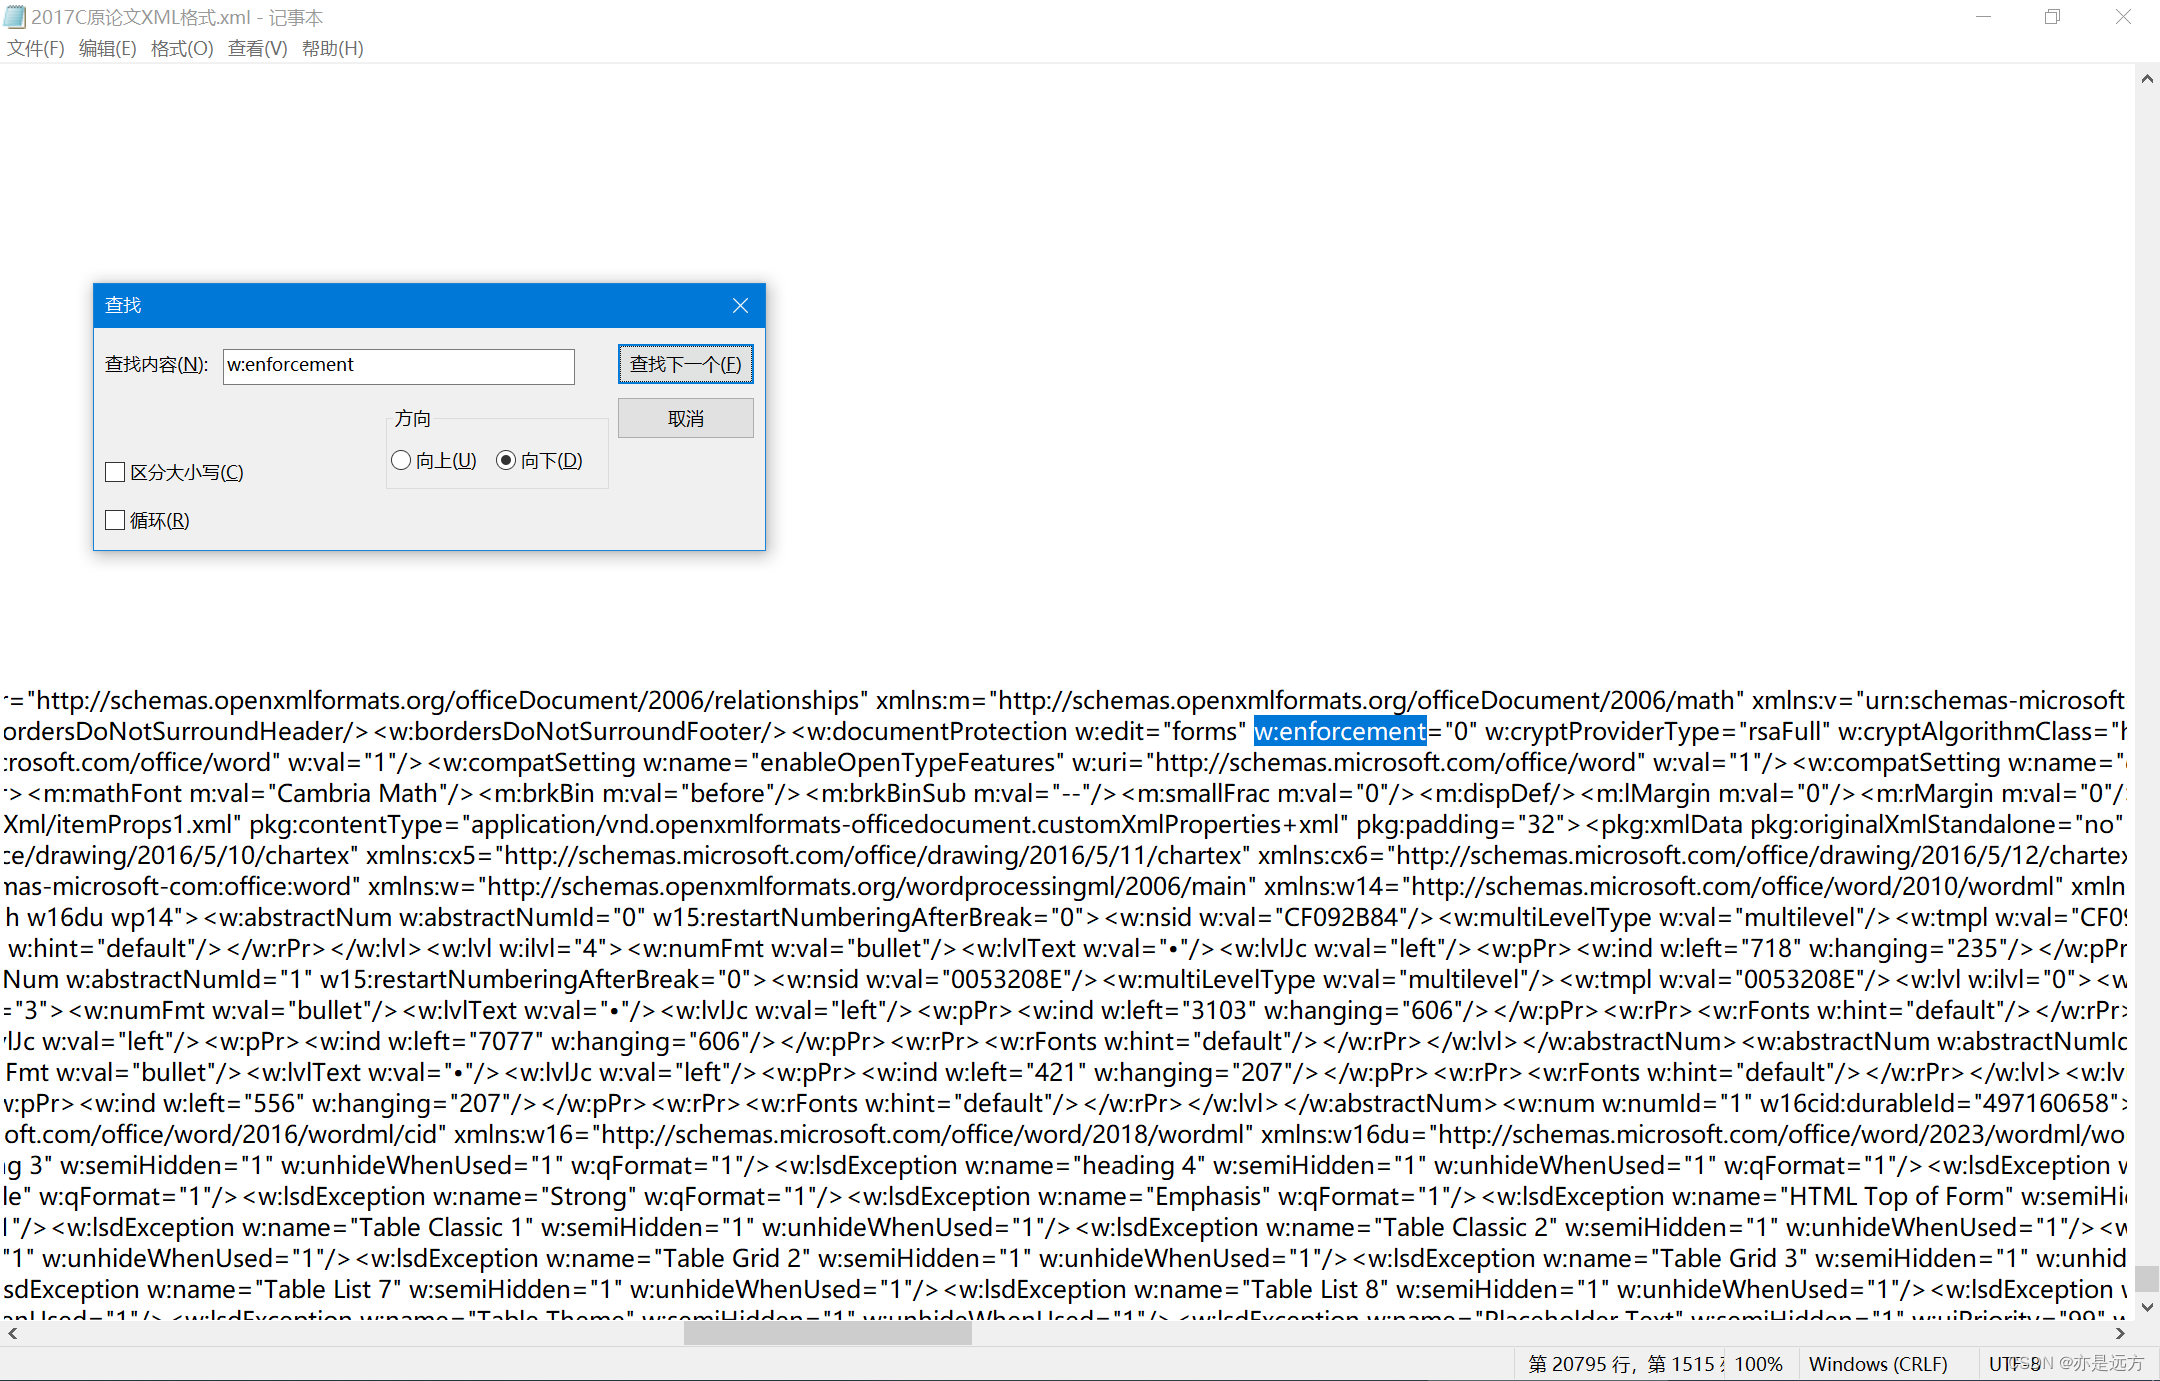
Task: Restore down the Notepad window
Action: coord(2053,17)
